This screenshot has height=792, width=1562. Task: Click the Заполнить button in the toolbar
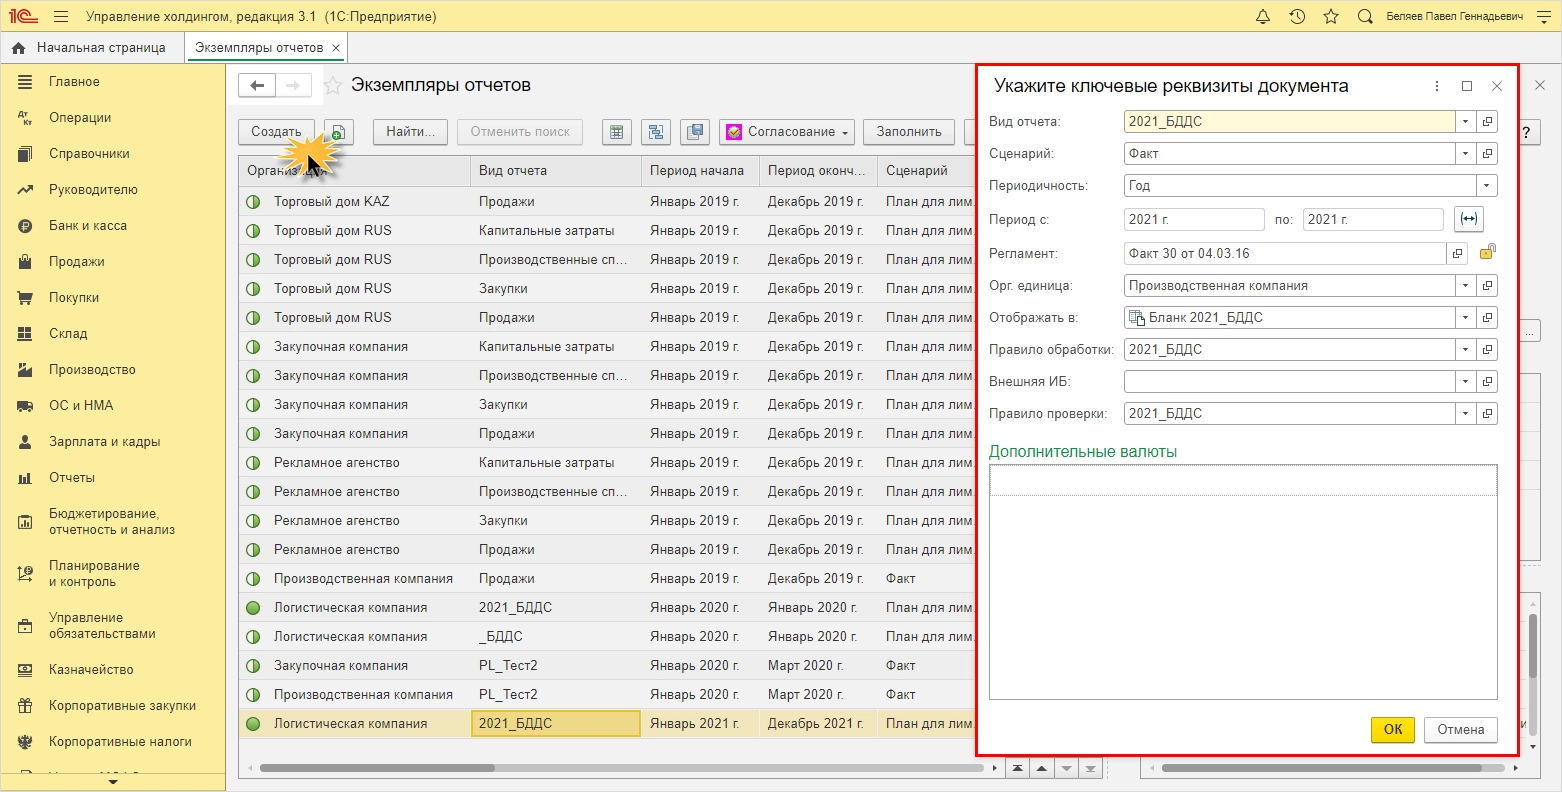(908, 132)
